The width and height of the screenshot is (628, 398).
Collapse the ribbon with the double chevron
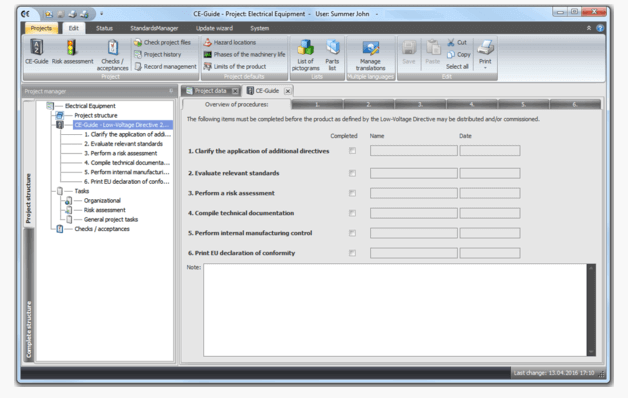pyautogui.click(x=589, y=28)
